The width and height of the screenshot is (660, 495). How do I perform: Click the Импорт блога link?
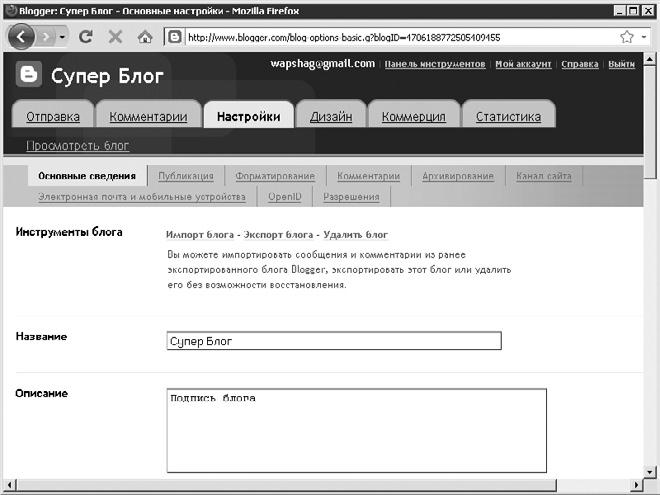point(200,234)
